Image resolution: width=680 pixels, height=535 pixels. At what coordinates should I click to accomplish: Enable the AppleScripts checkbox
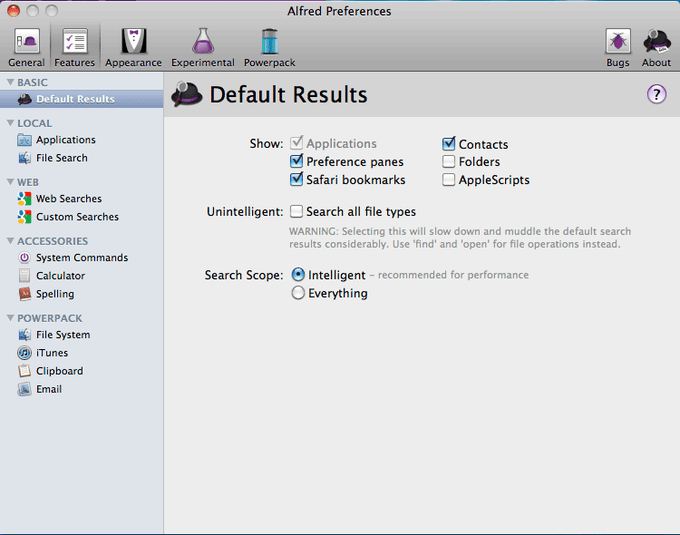point(448,179)
